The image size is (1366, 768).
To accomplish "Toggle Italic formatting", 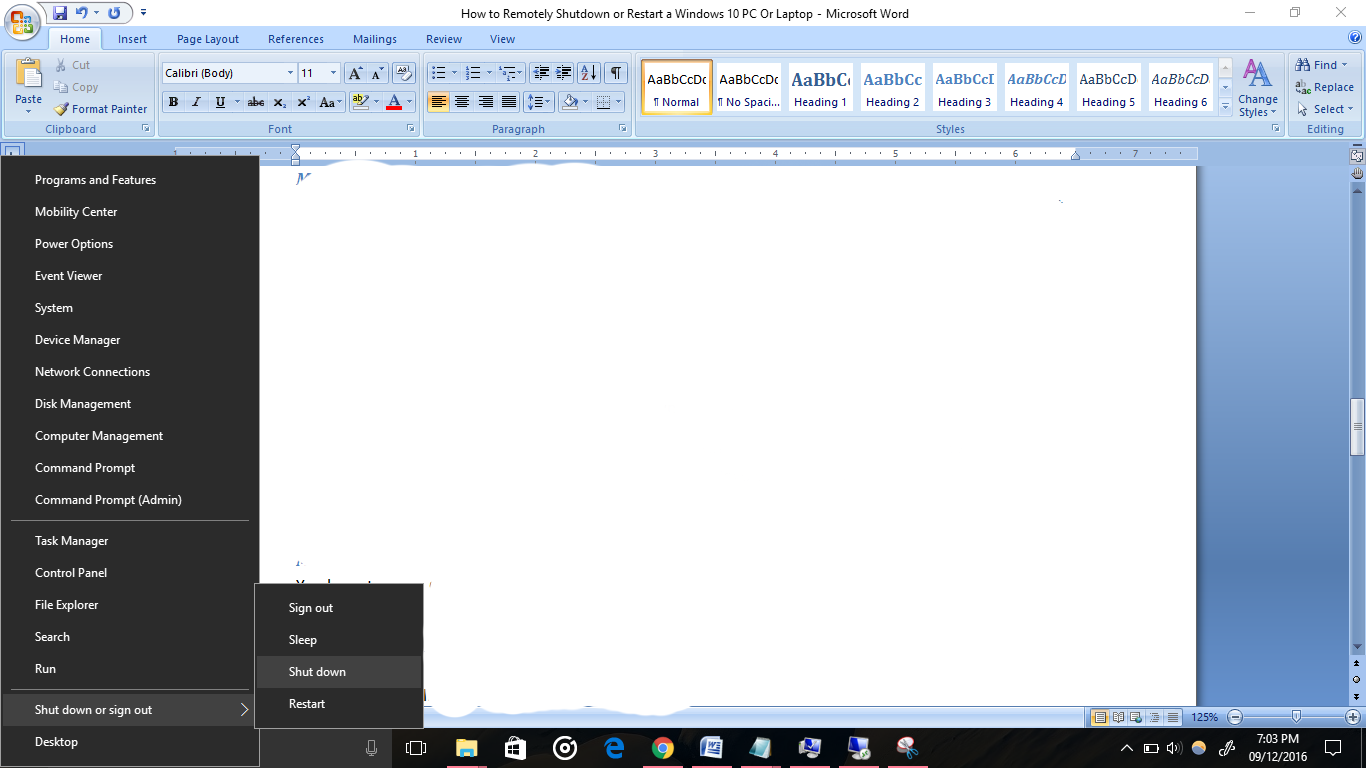I will click(196, 102).
